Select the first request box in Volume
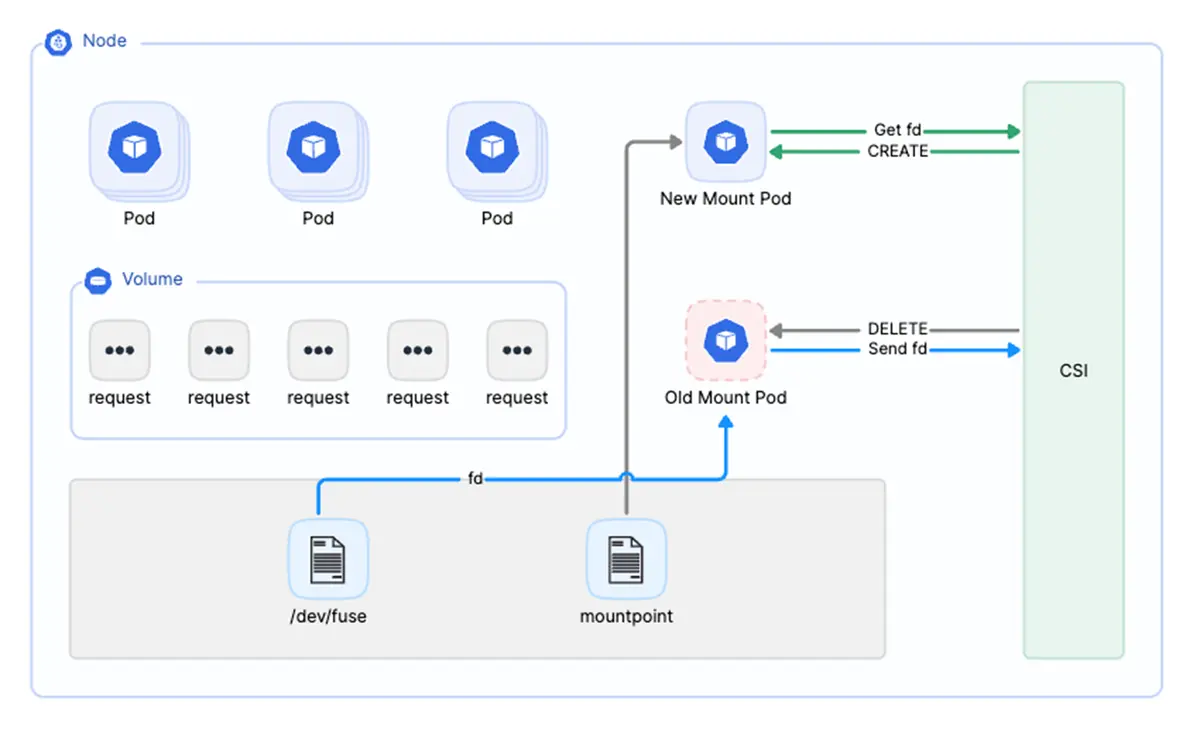 click(x=119, y=350)
